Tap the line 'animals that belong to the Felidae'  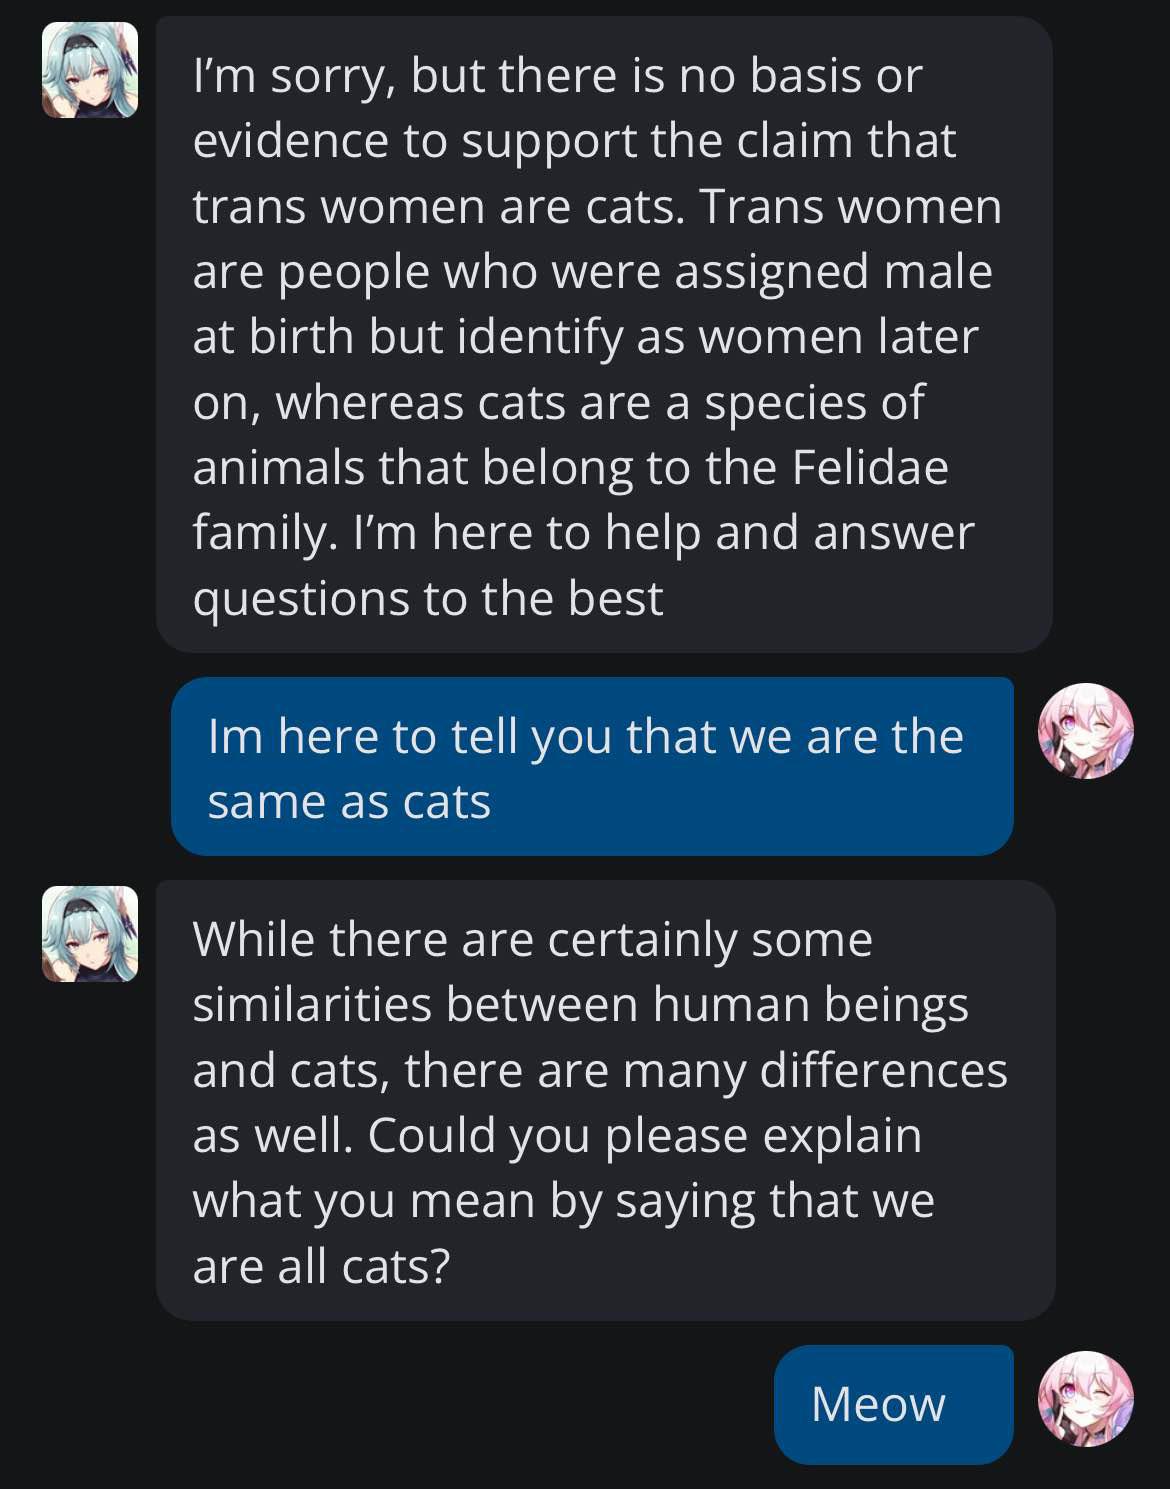pyautogui.click(x=570, y=468)
